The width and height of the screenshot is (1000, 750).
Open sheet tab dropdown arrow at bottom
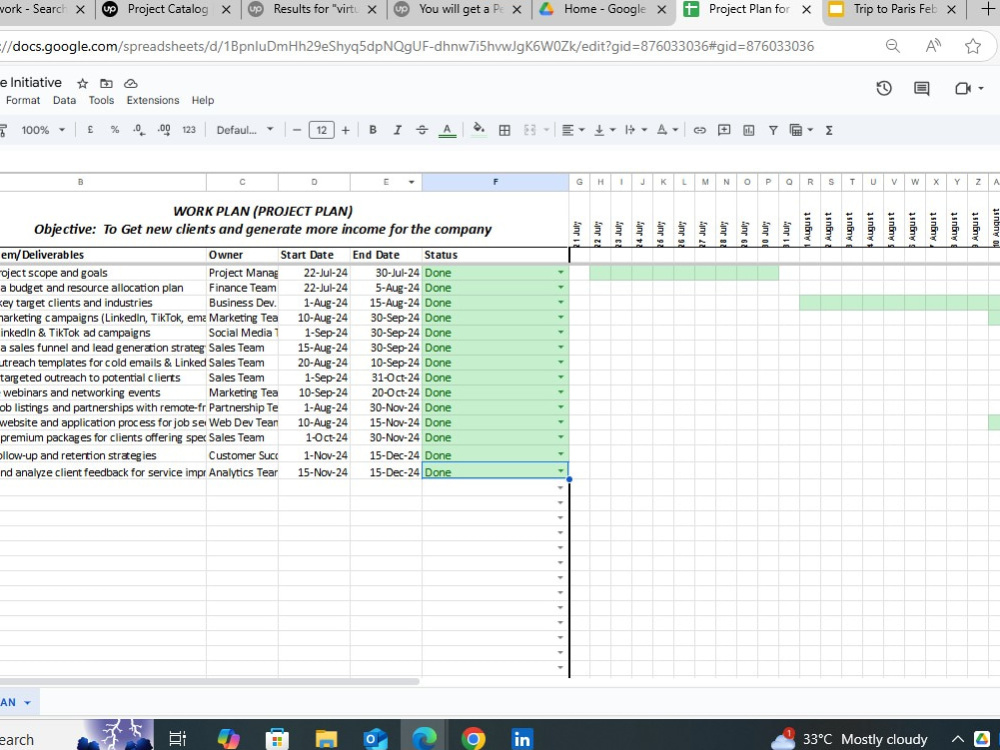click(27, 703)
